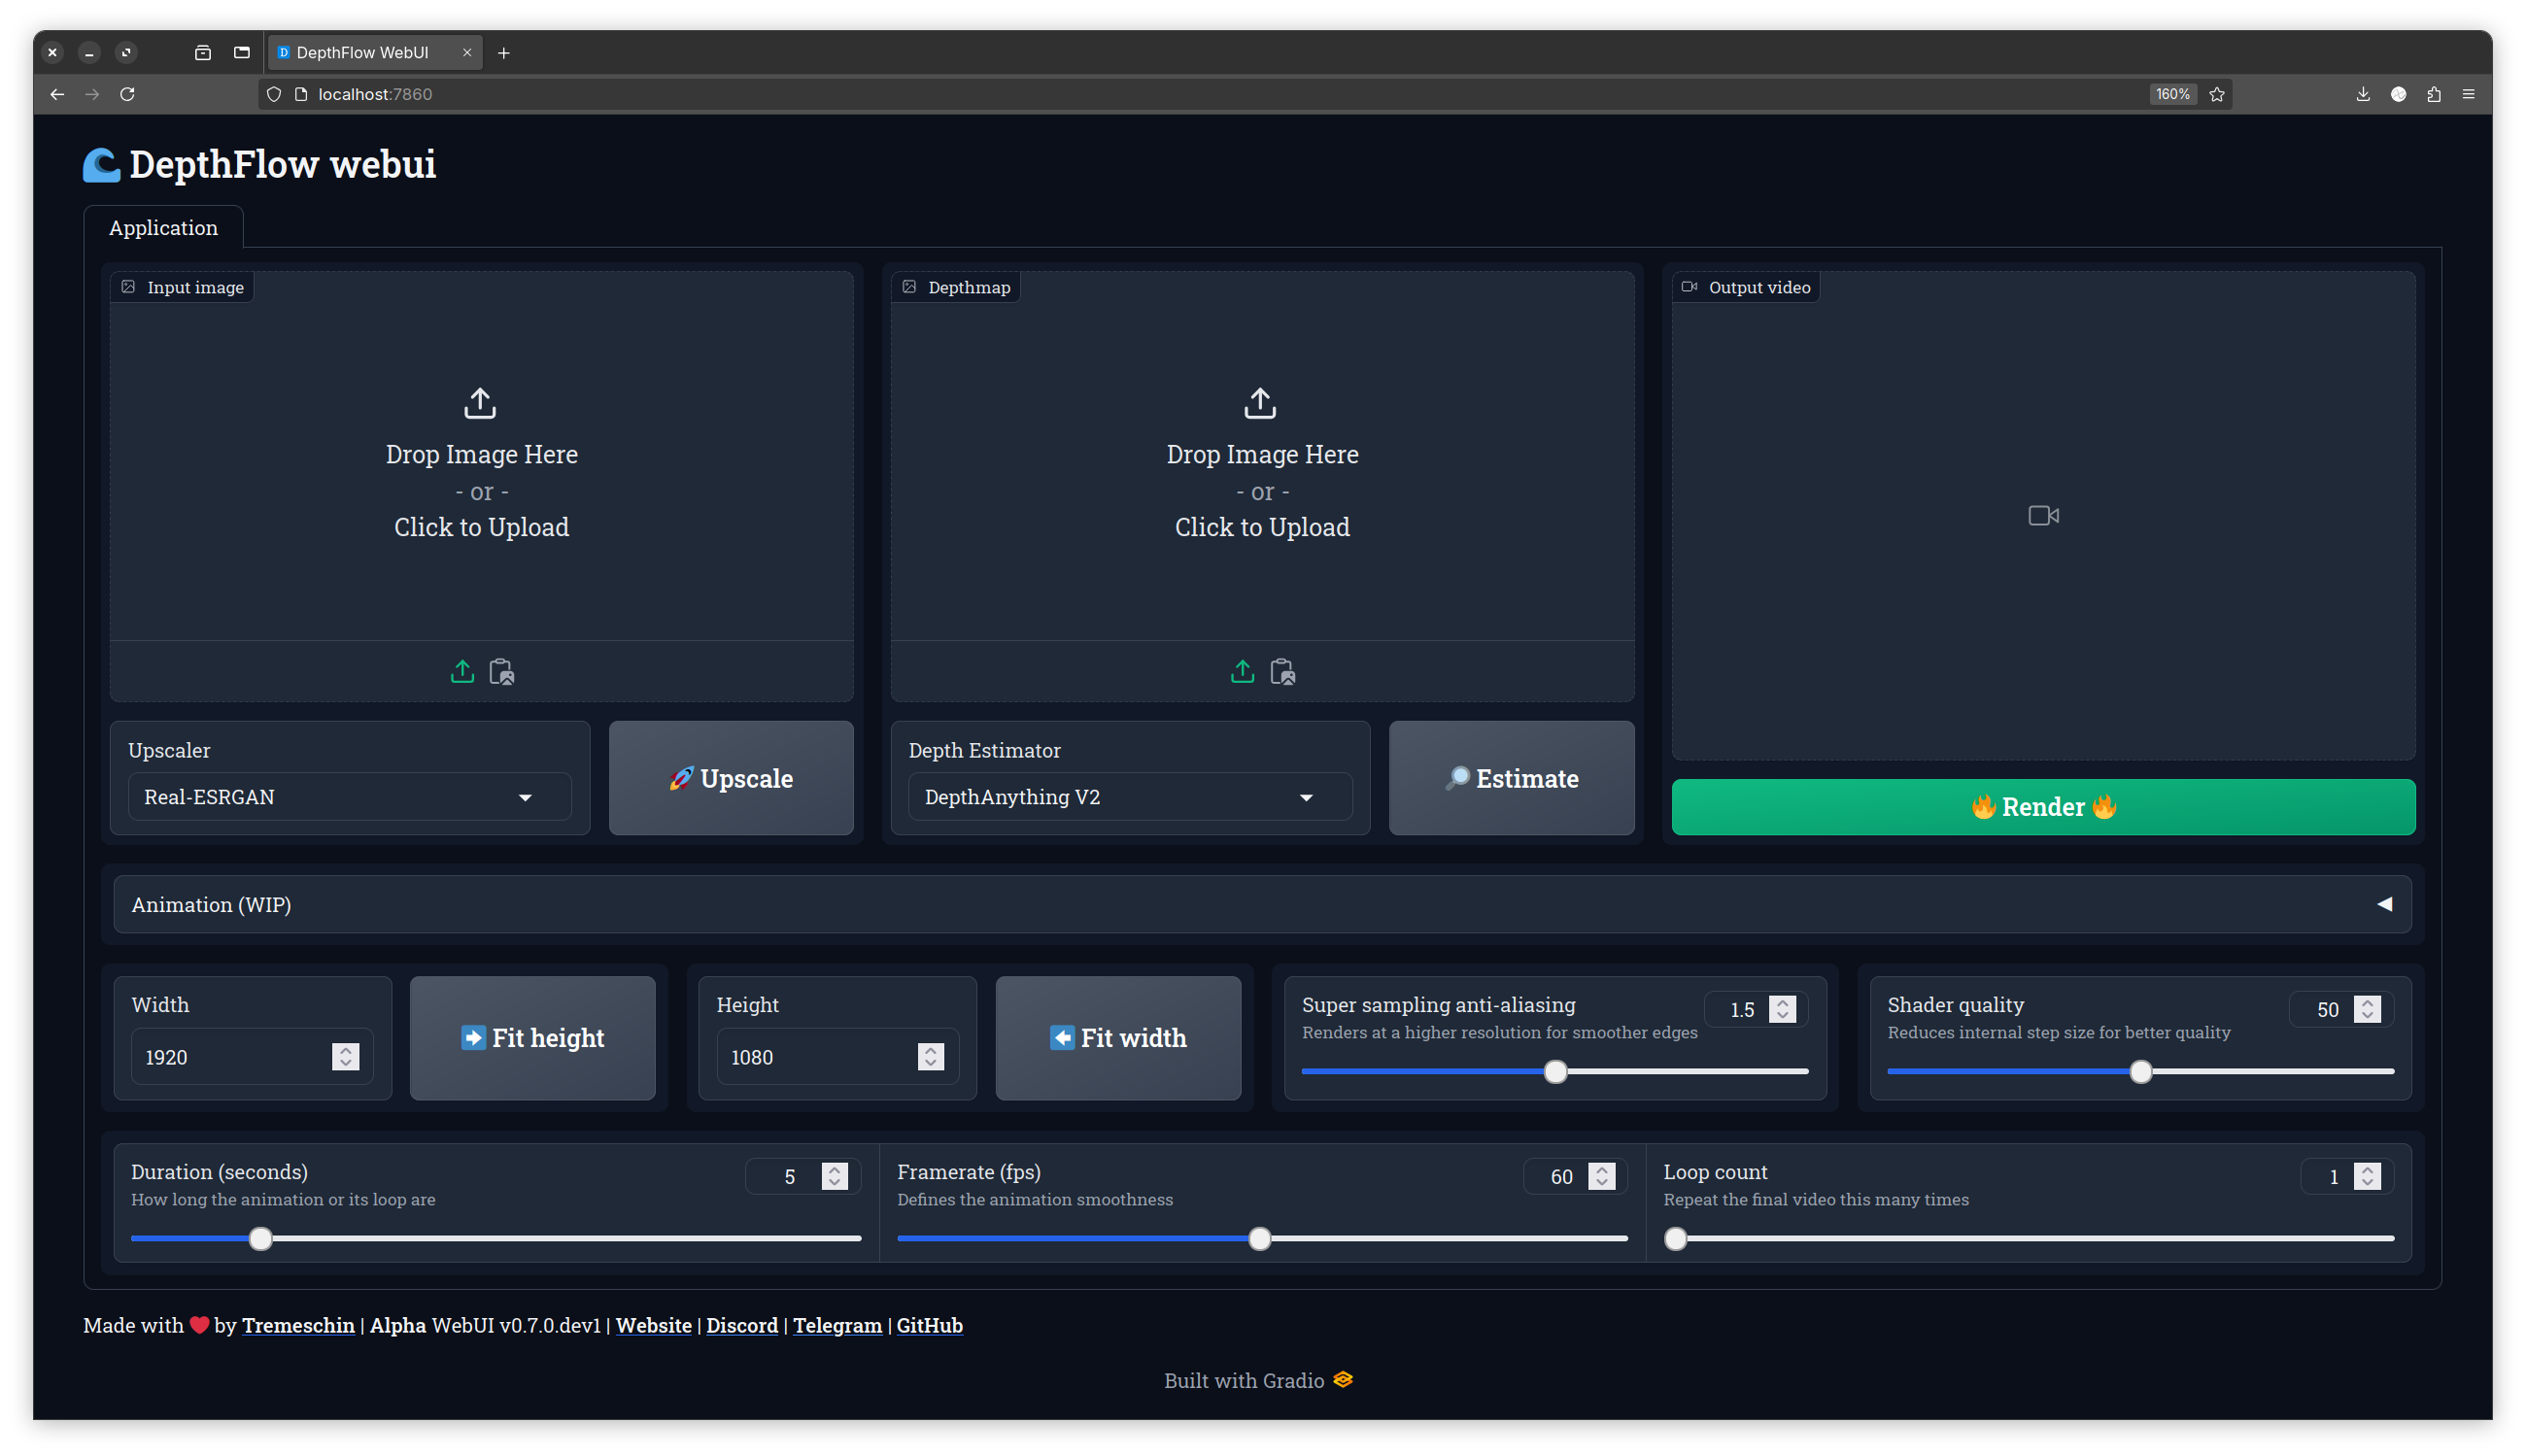Select the Application tab
The height and width of the screenshot is (1456, 2526).
[x=163, y=228]
